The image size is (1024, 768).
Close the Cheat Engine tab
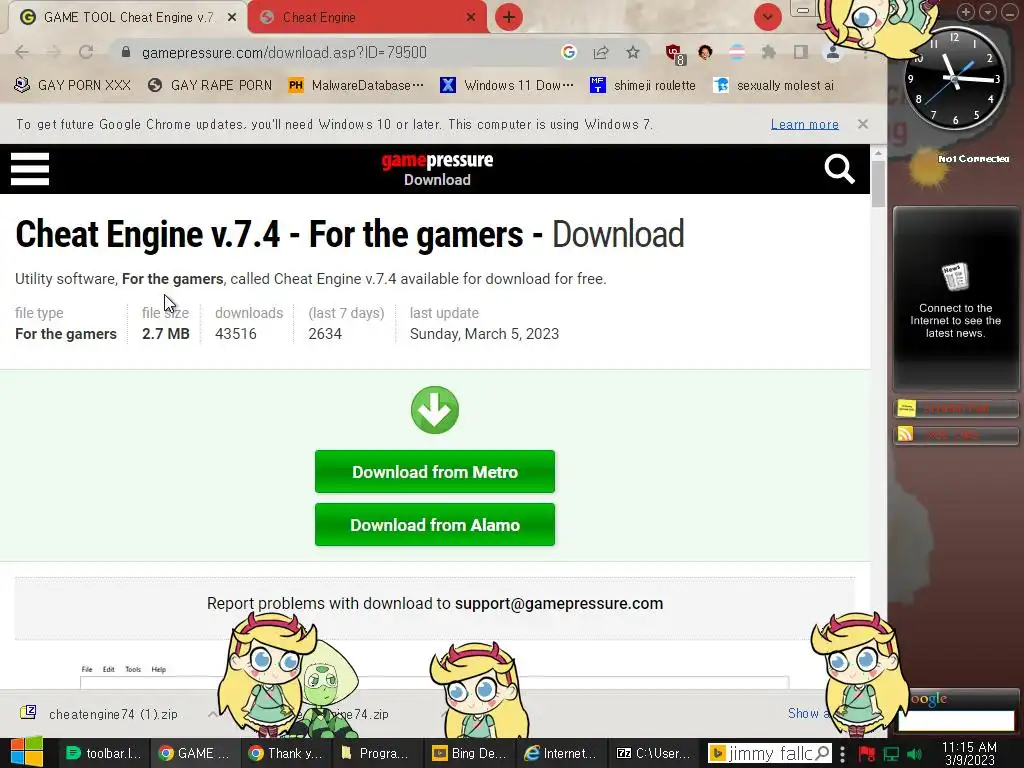471,18
